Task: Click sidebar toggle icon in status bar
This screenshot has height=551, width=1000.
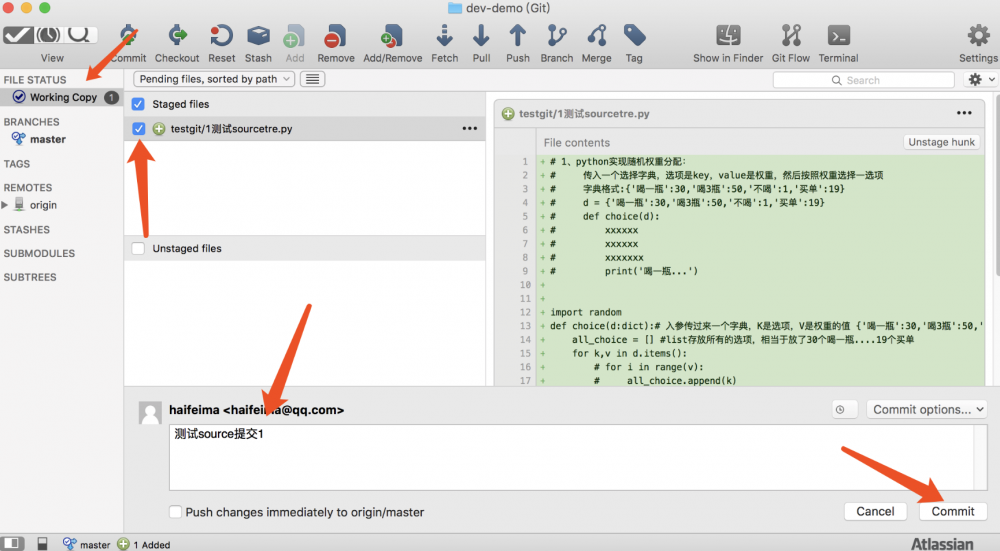Action: tap(11, 543)
